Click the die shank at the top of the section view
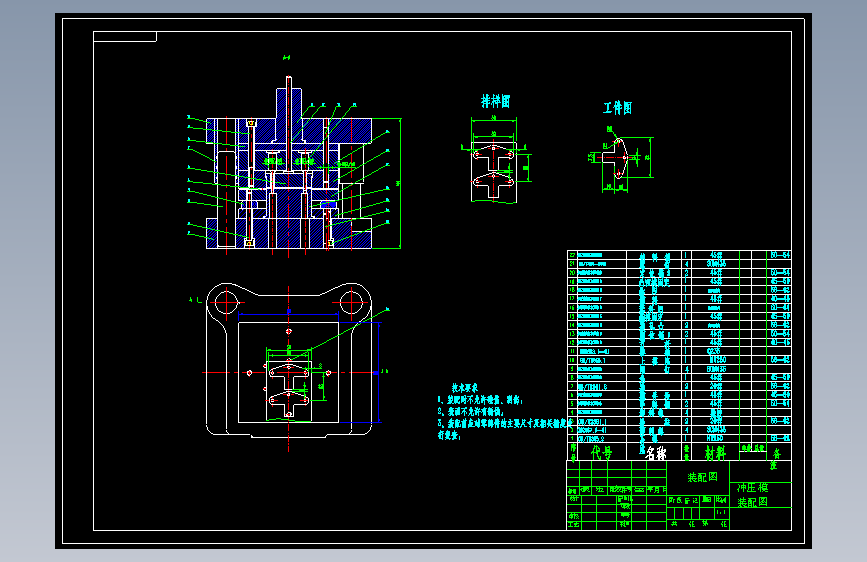The height and width of the screenshot is (562, 867). point(289,102)
